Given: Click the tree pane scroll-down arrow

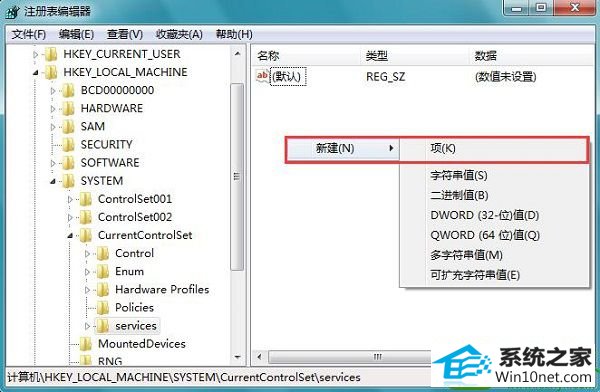Looking at the screenshot, I should pyautogui.click(x=237, y=357).
